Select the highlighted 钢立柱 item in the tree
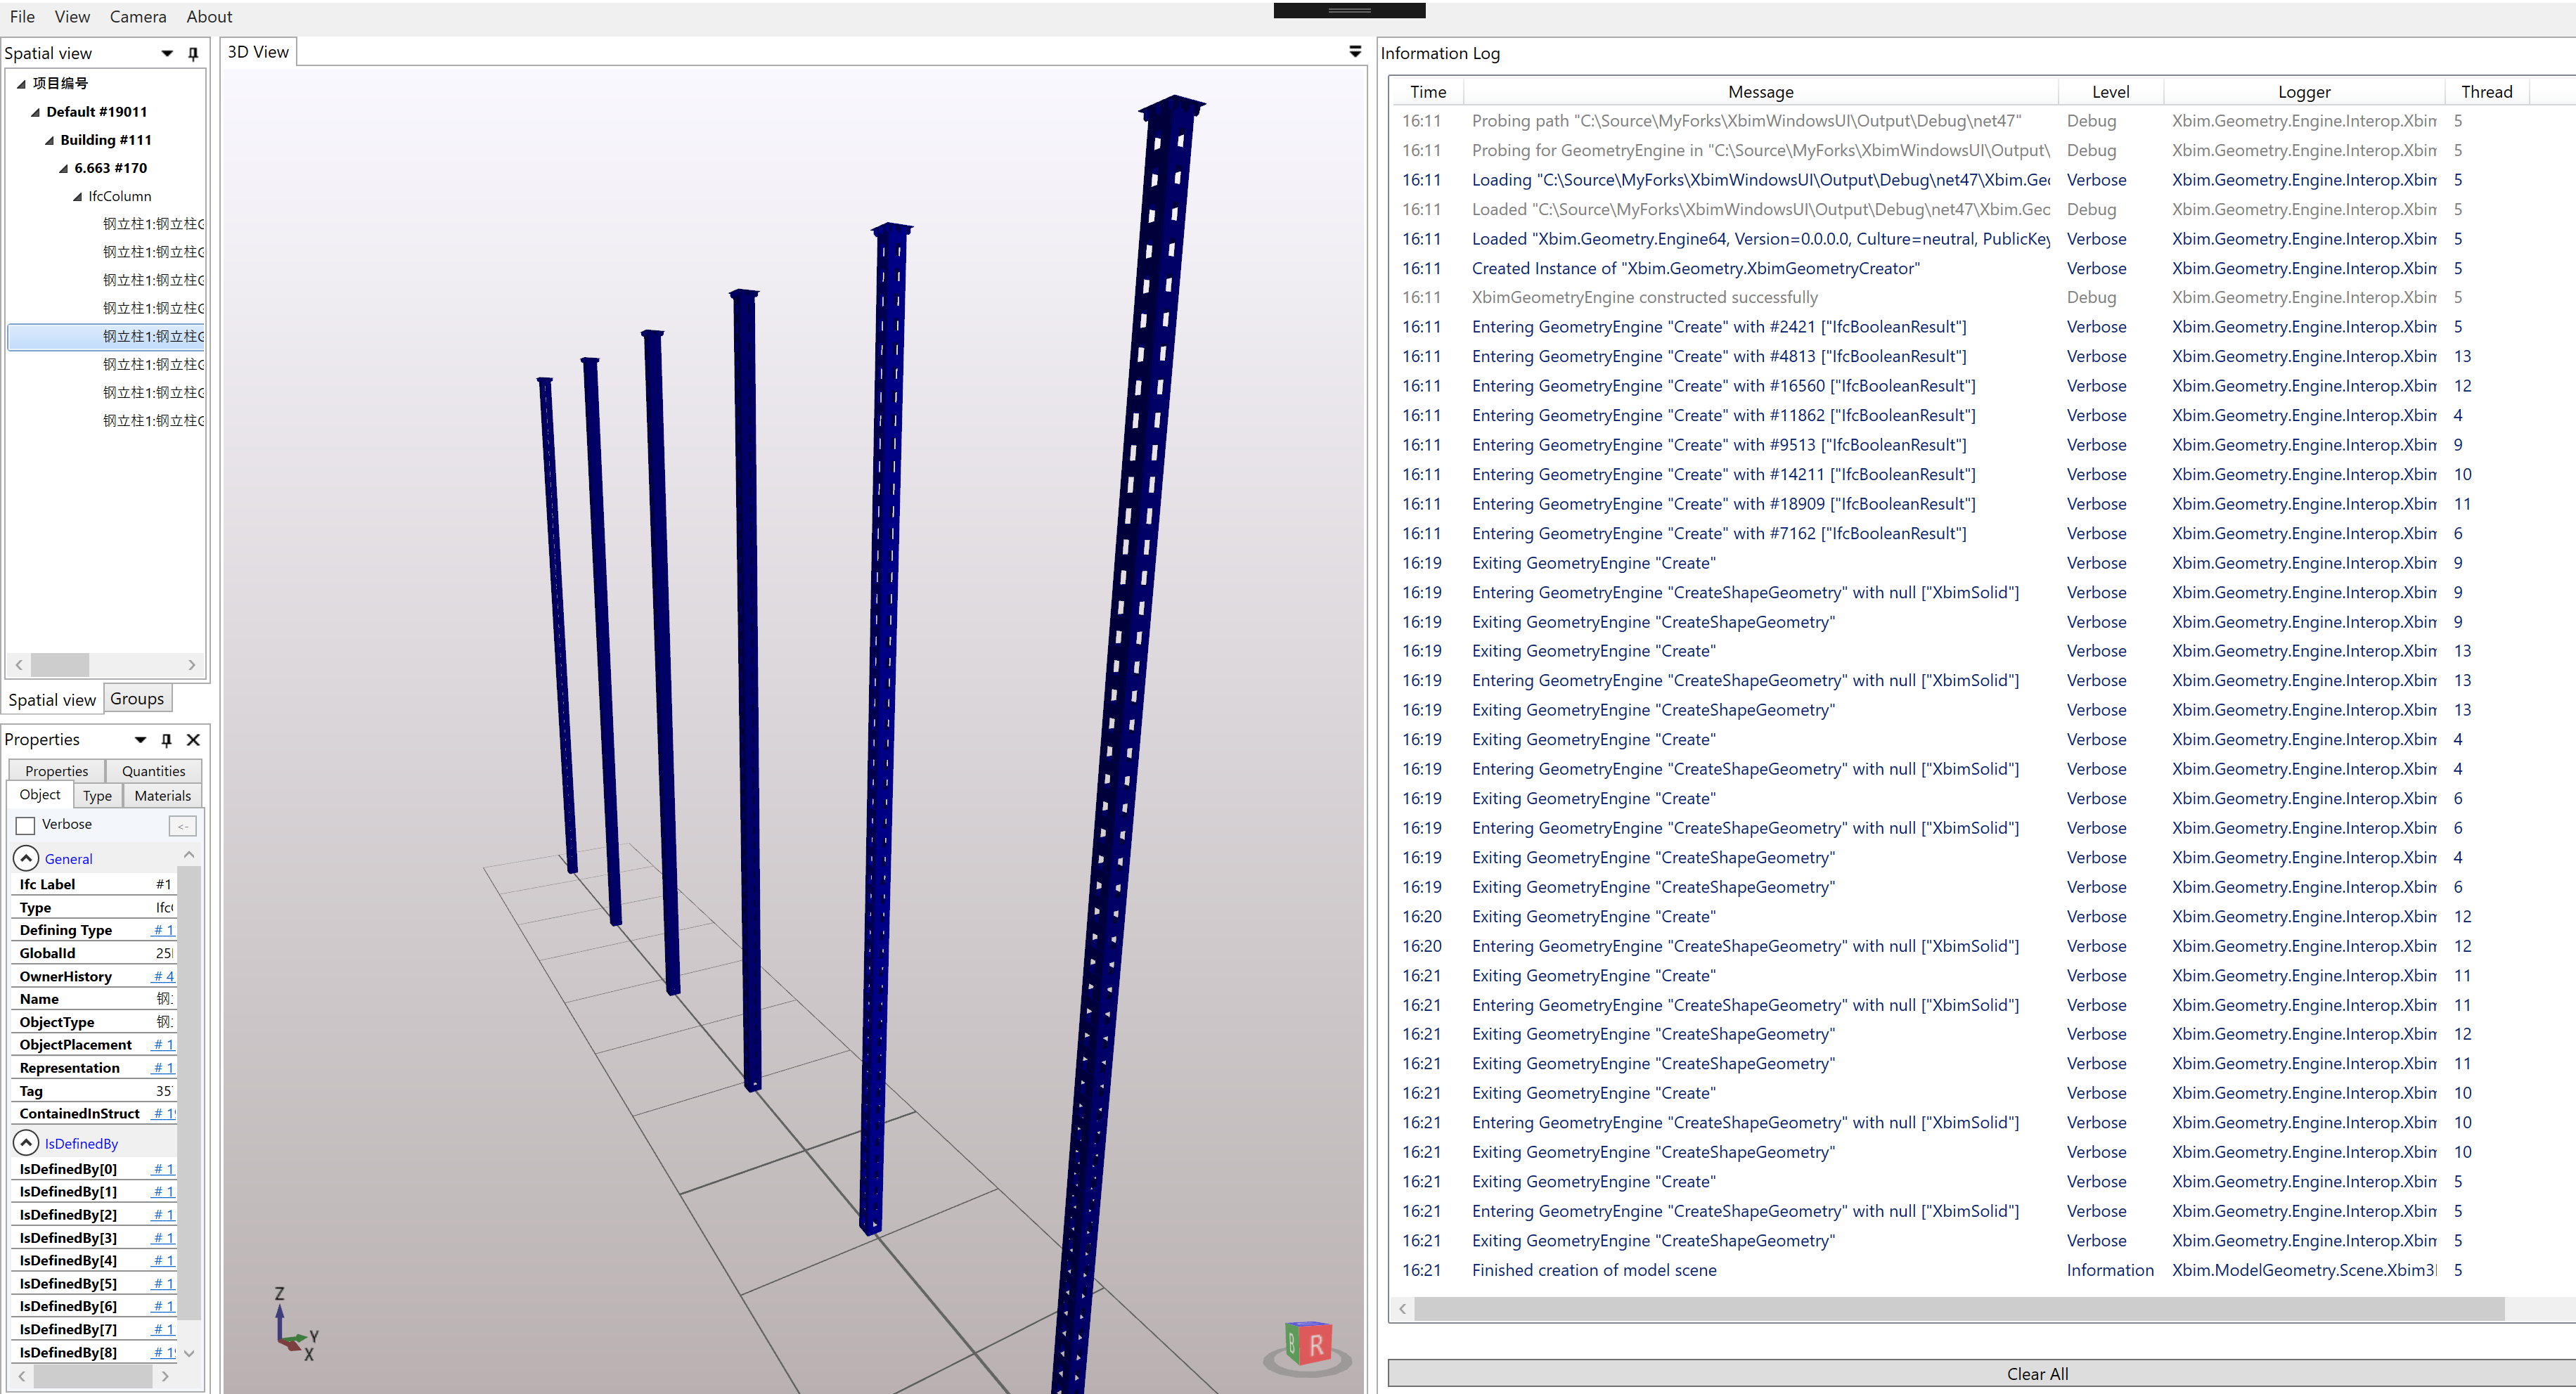This screenshot has height=1394, width=2576. 150,337
